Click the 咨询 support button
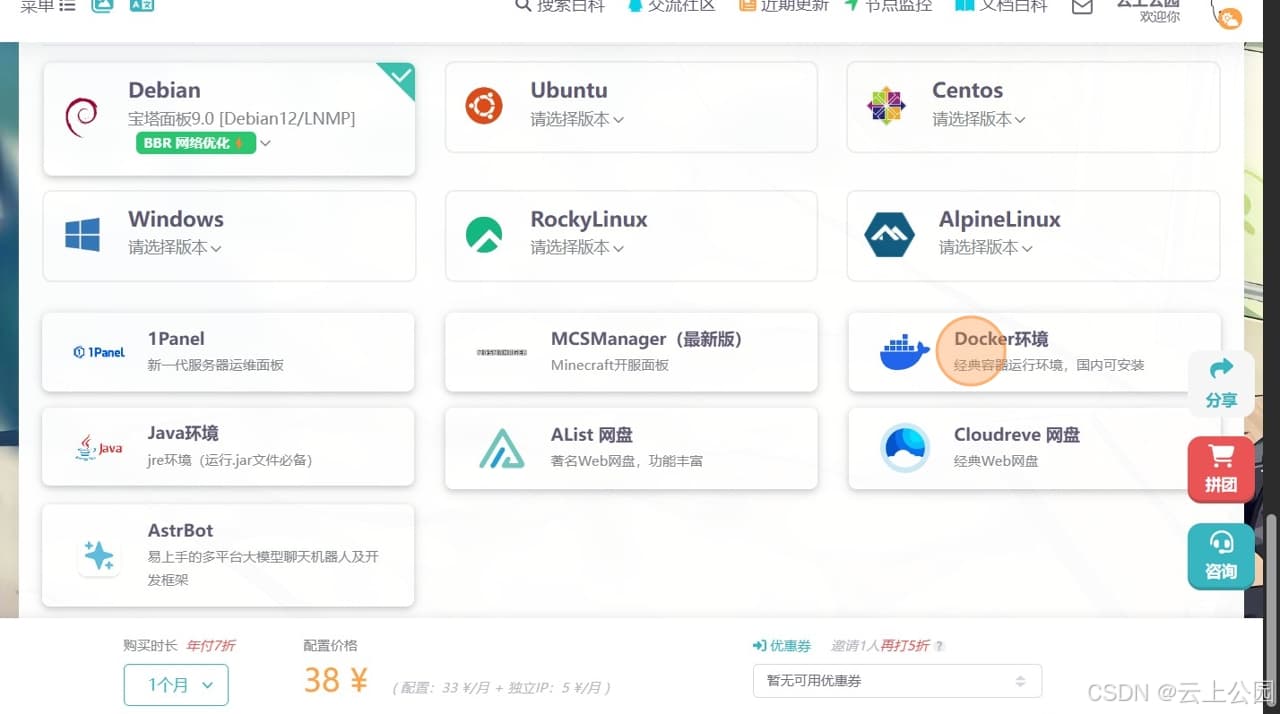 pyautogui.click(x=1221, y=556)
